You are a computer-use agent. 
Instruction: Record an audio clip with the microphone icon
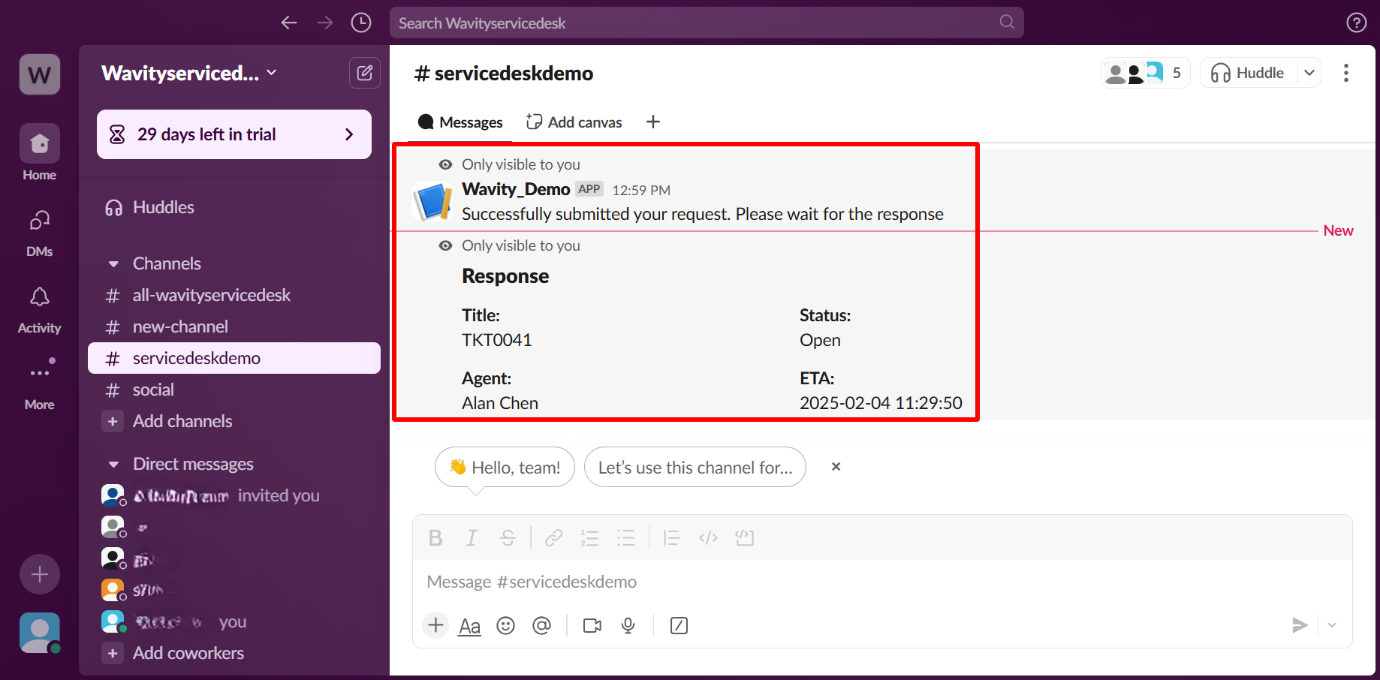[x=628, y=626]
